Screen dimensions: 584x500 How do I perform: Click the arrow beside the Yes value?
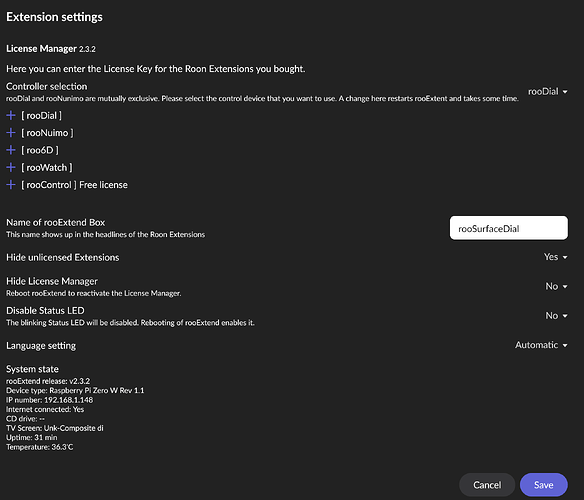565,257
